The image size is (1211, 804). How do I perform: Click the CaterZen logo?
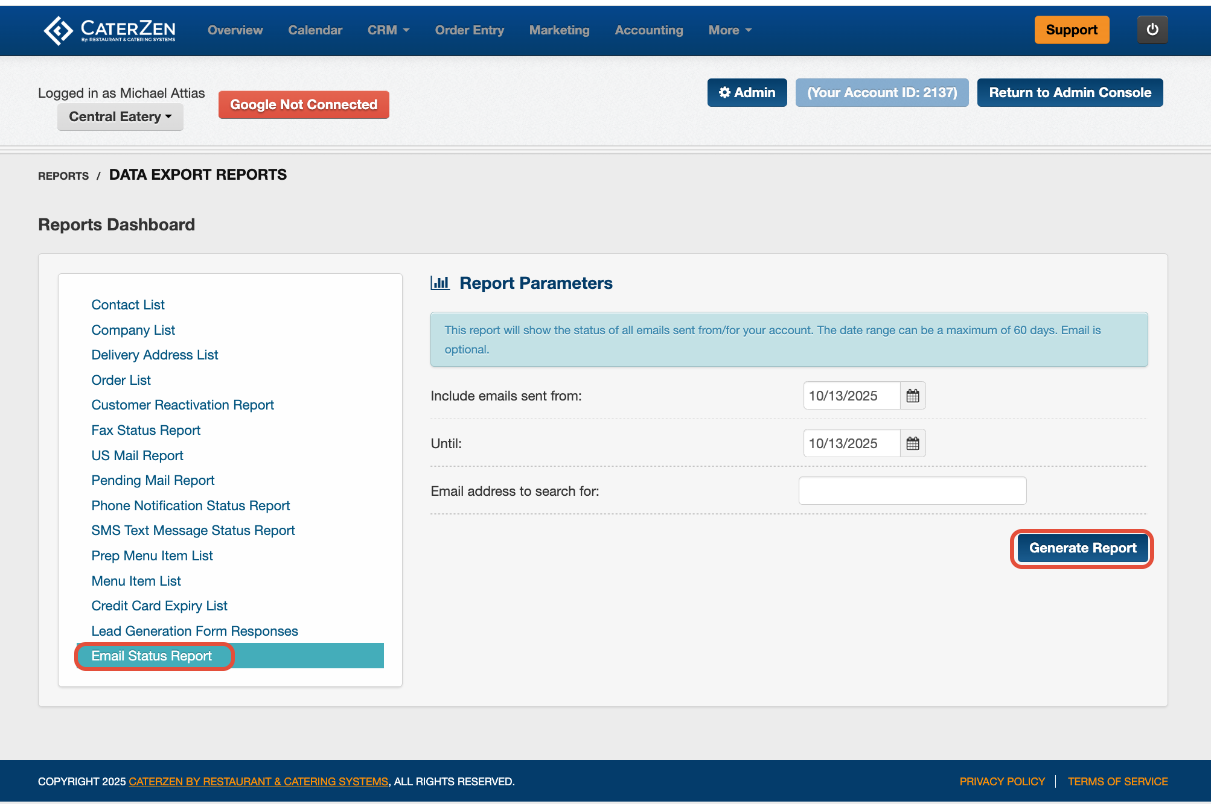(110, 30)
